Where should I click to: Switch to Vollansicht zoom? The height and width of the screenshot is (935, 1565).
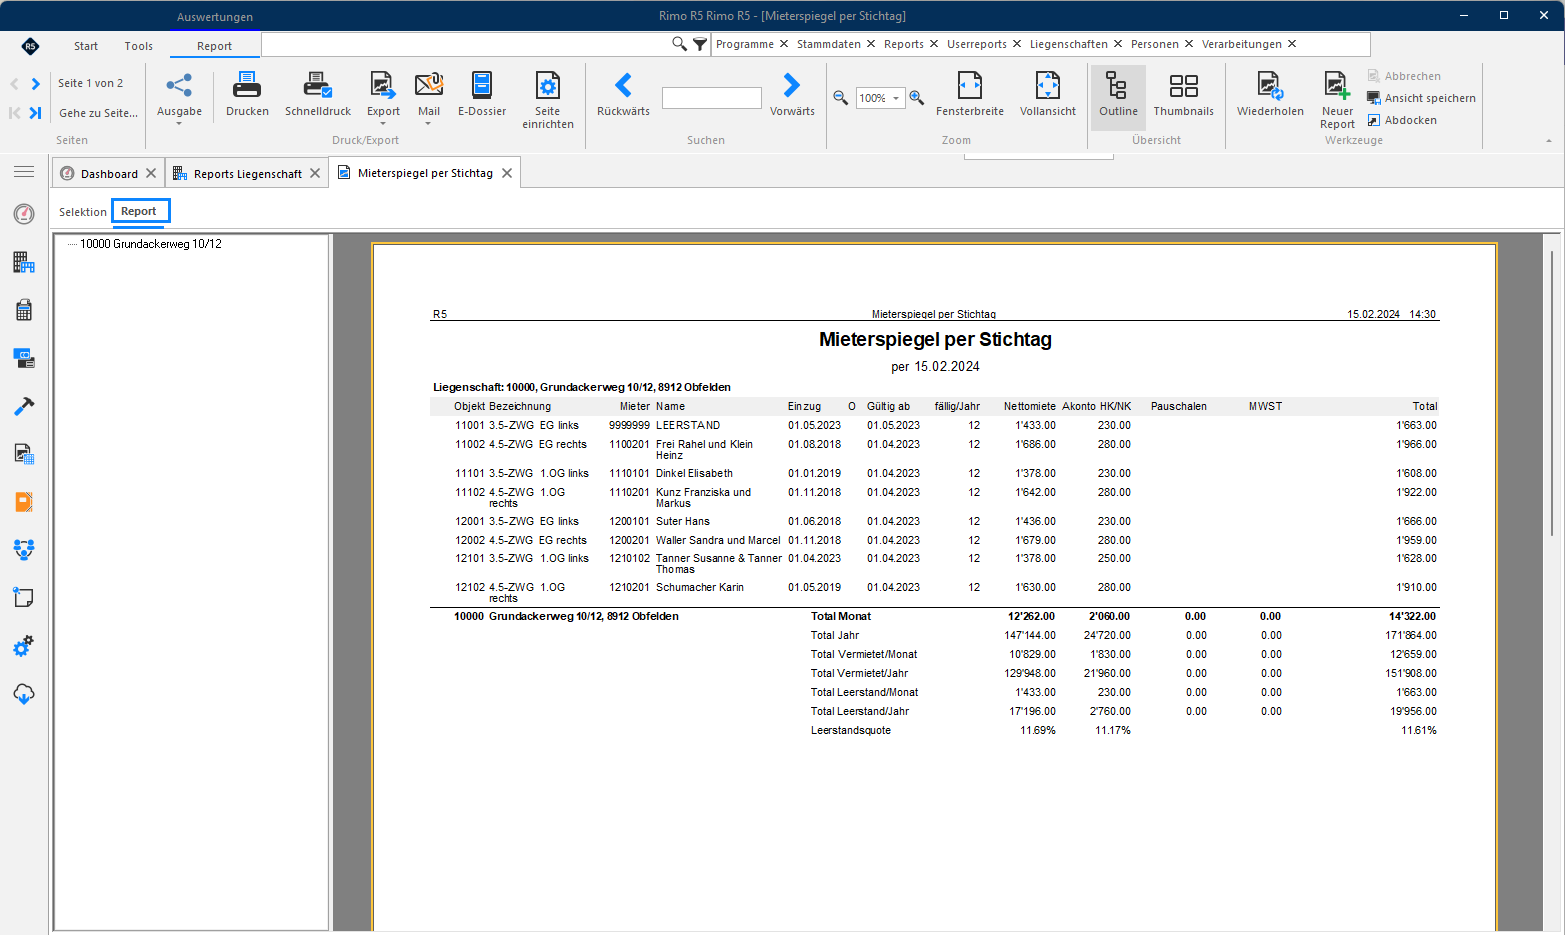(1048, 95)
